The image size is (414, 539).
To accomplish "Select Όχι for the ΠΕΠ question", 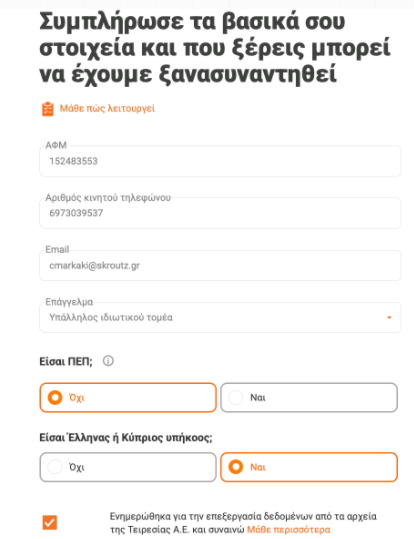I will [x=128, y=398].
